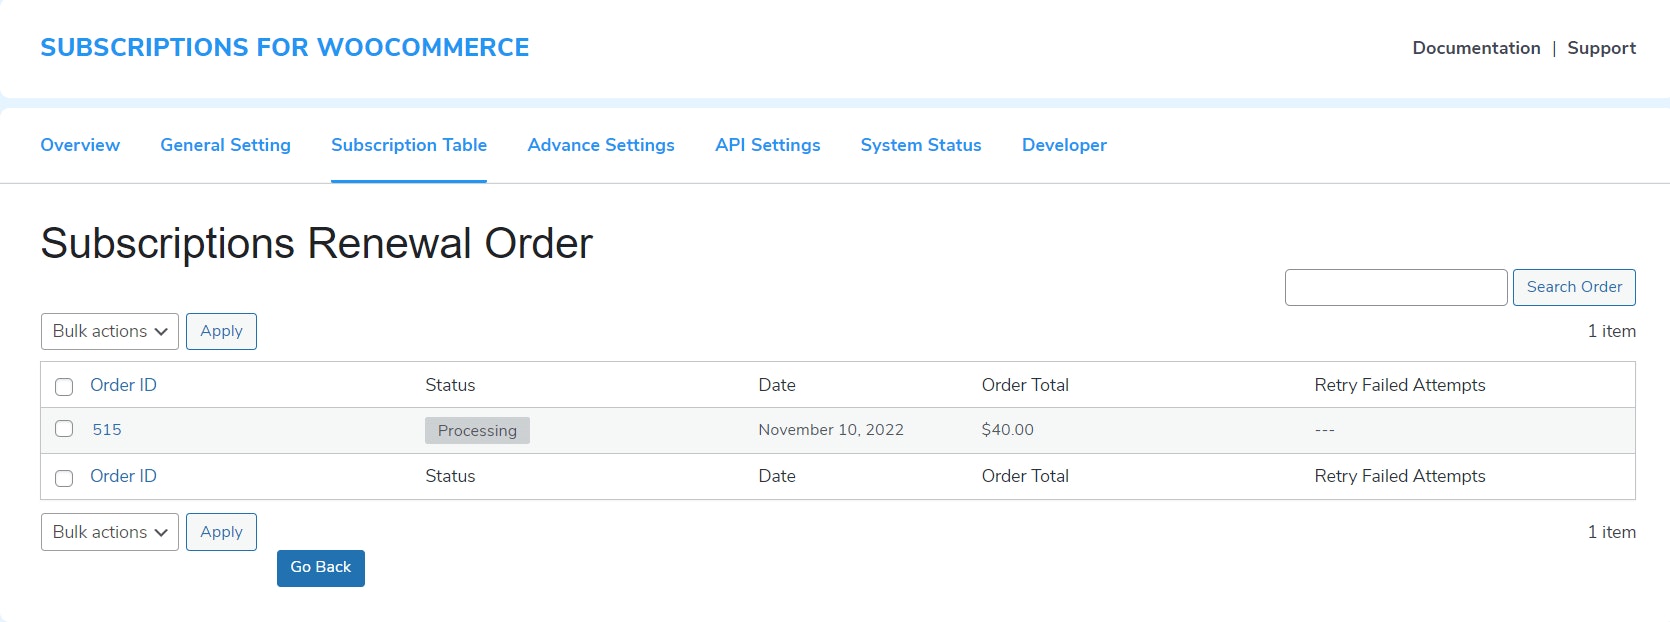The width and height of the screenshot is (1670, 622).
Task: Switch to General Setting tab
Action: click(225, 145)
